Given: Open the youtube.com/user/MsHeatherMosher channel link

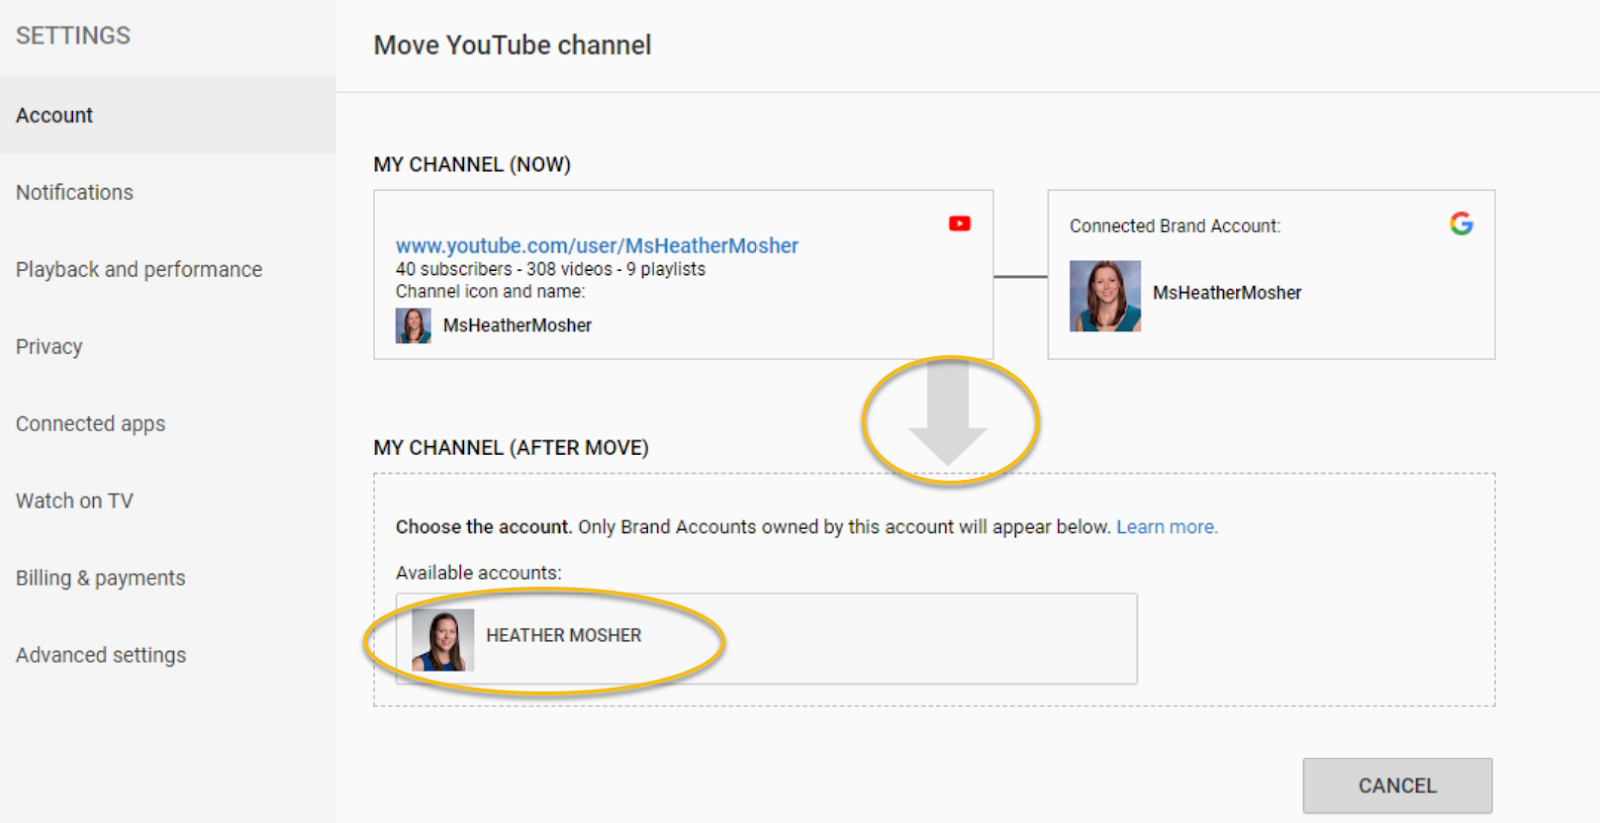Looking at the screenshot, I should click(597, 245).
